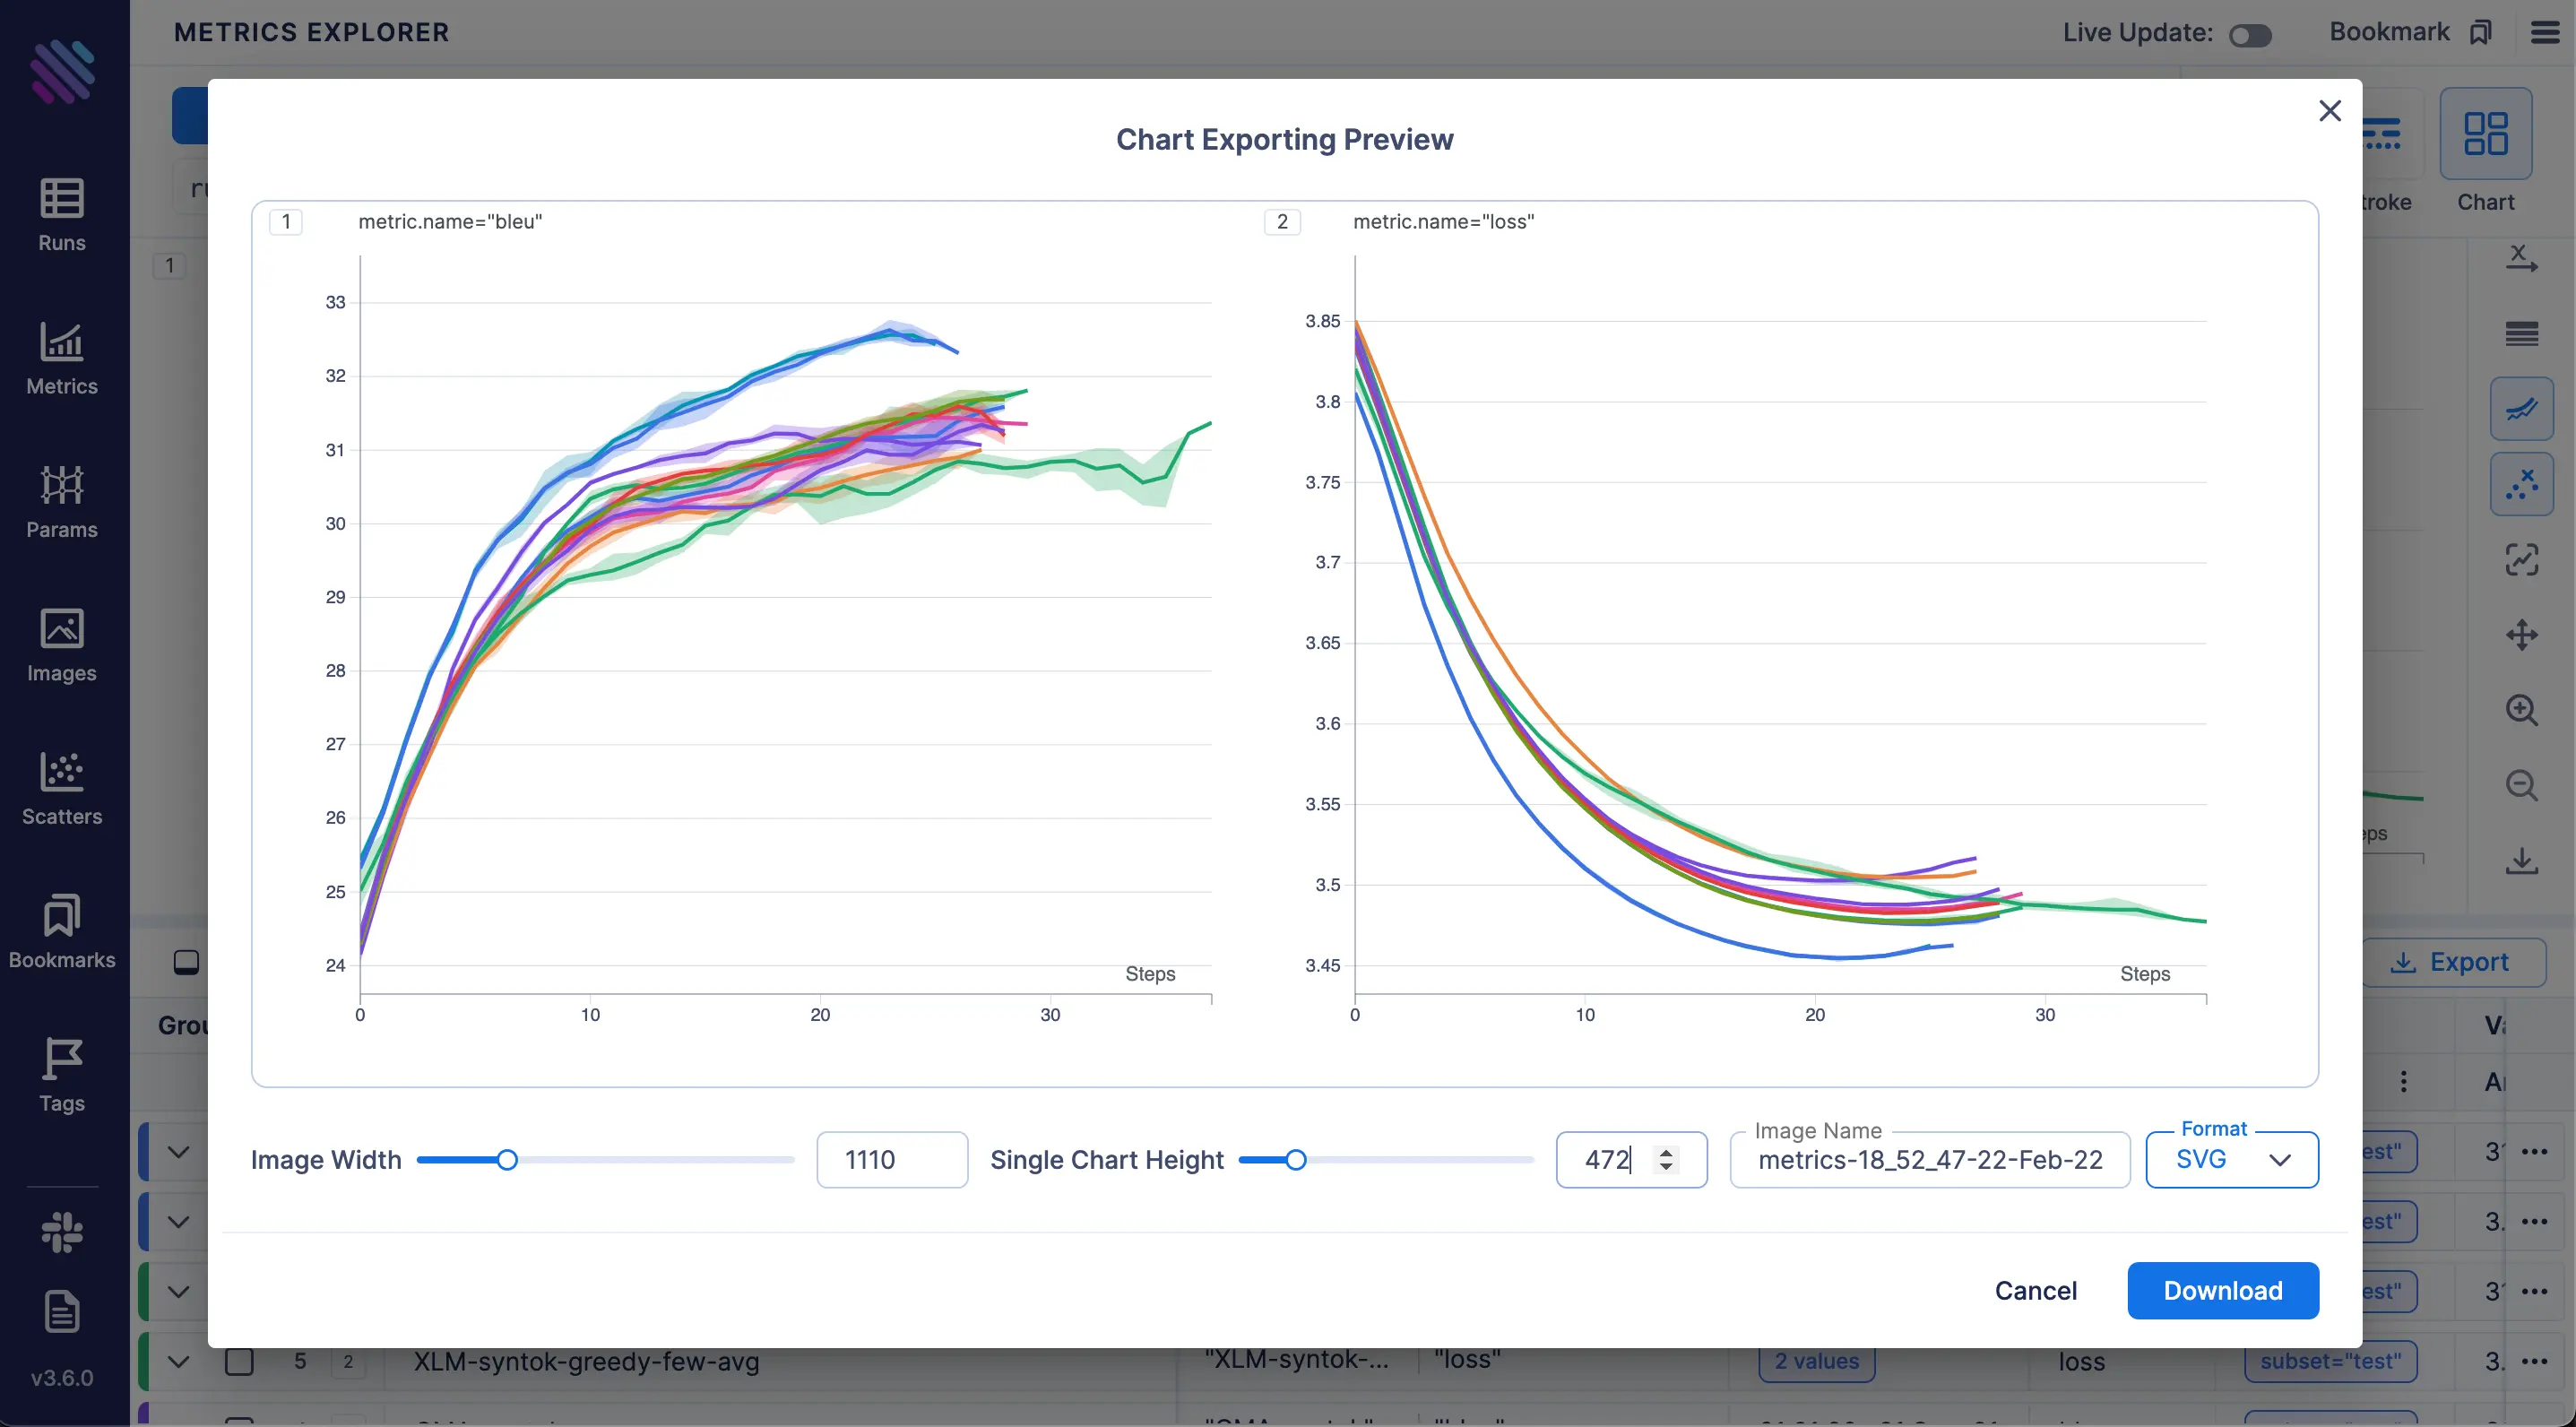
Task: Click the Cancel button
Action: [x=2035, y=1290]
